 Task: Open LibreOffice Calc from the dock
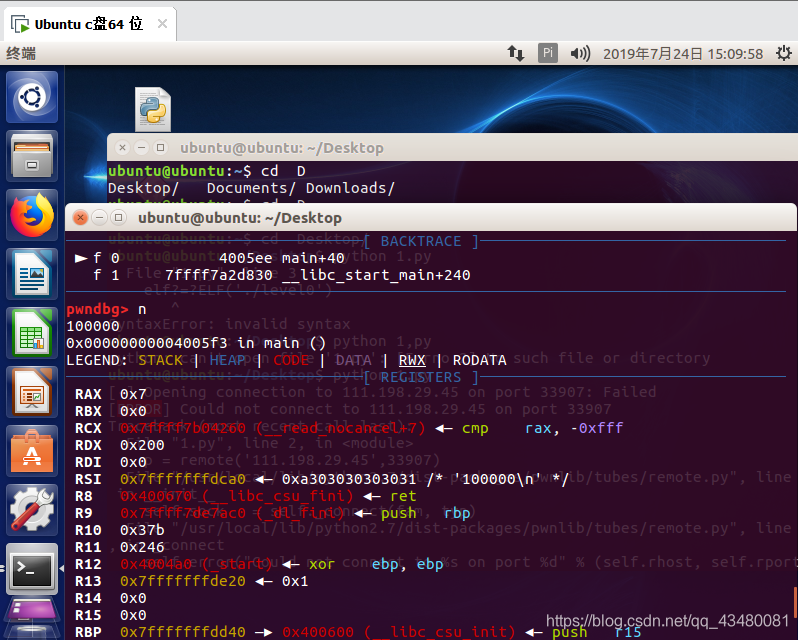coord(32,333)
